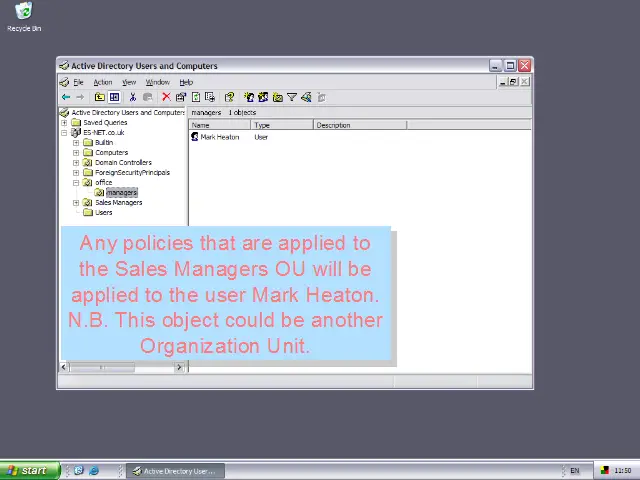Screen dimensions: 640x480
Task: Select the ES-NET.co.uk domain
Action: click(104, 133)
